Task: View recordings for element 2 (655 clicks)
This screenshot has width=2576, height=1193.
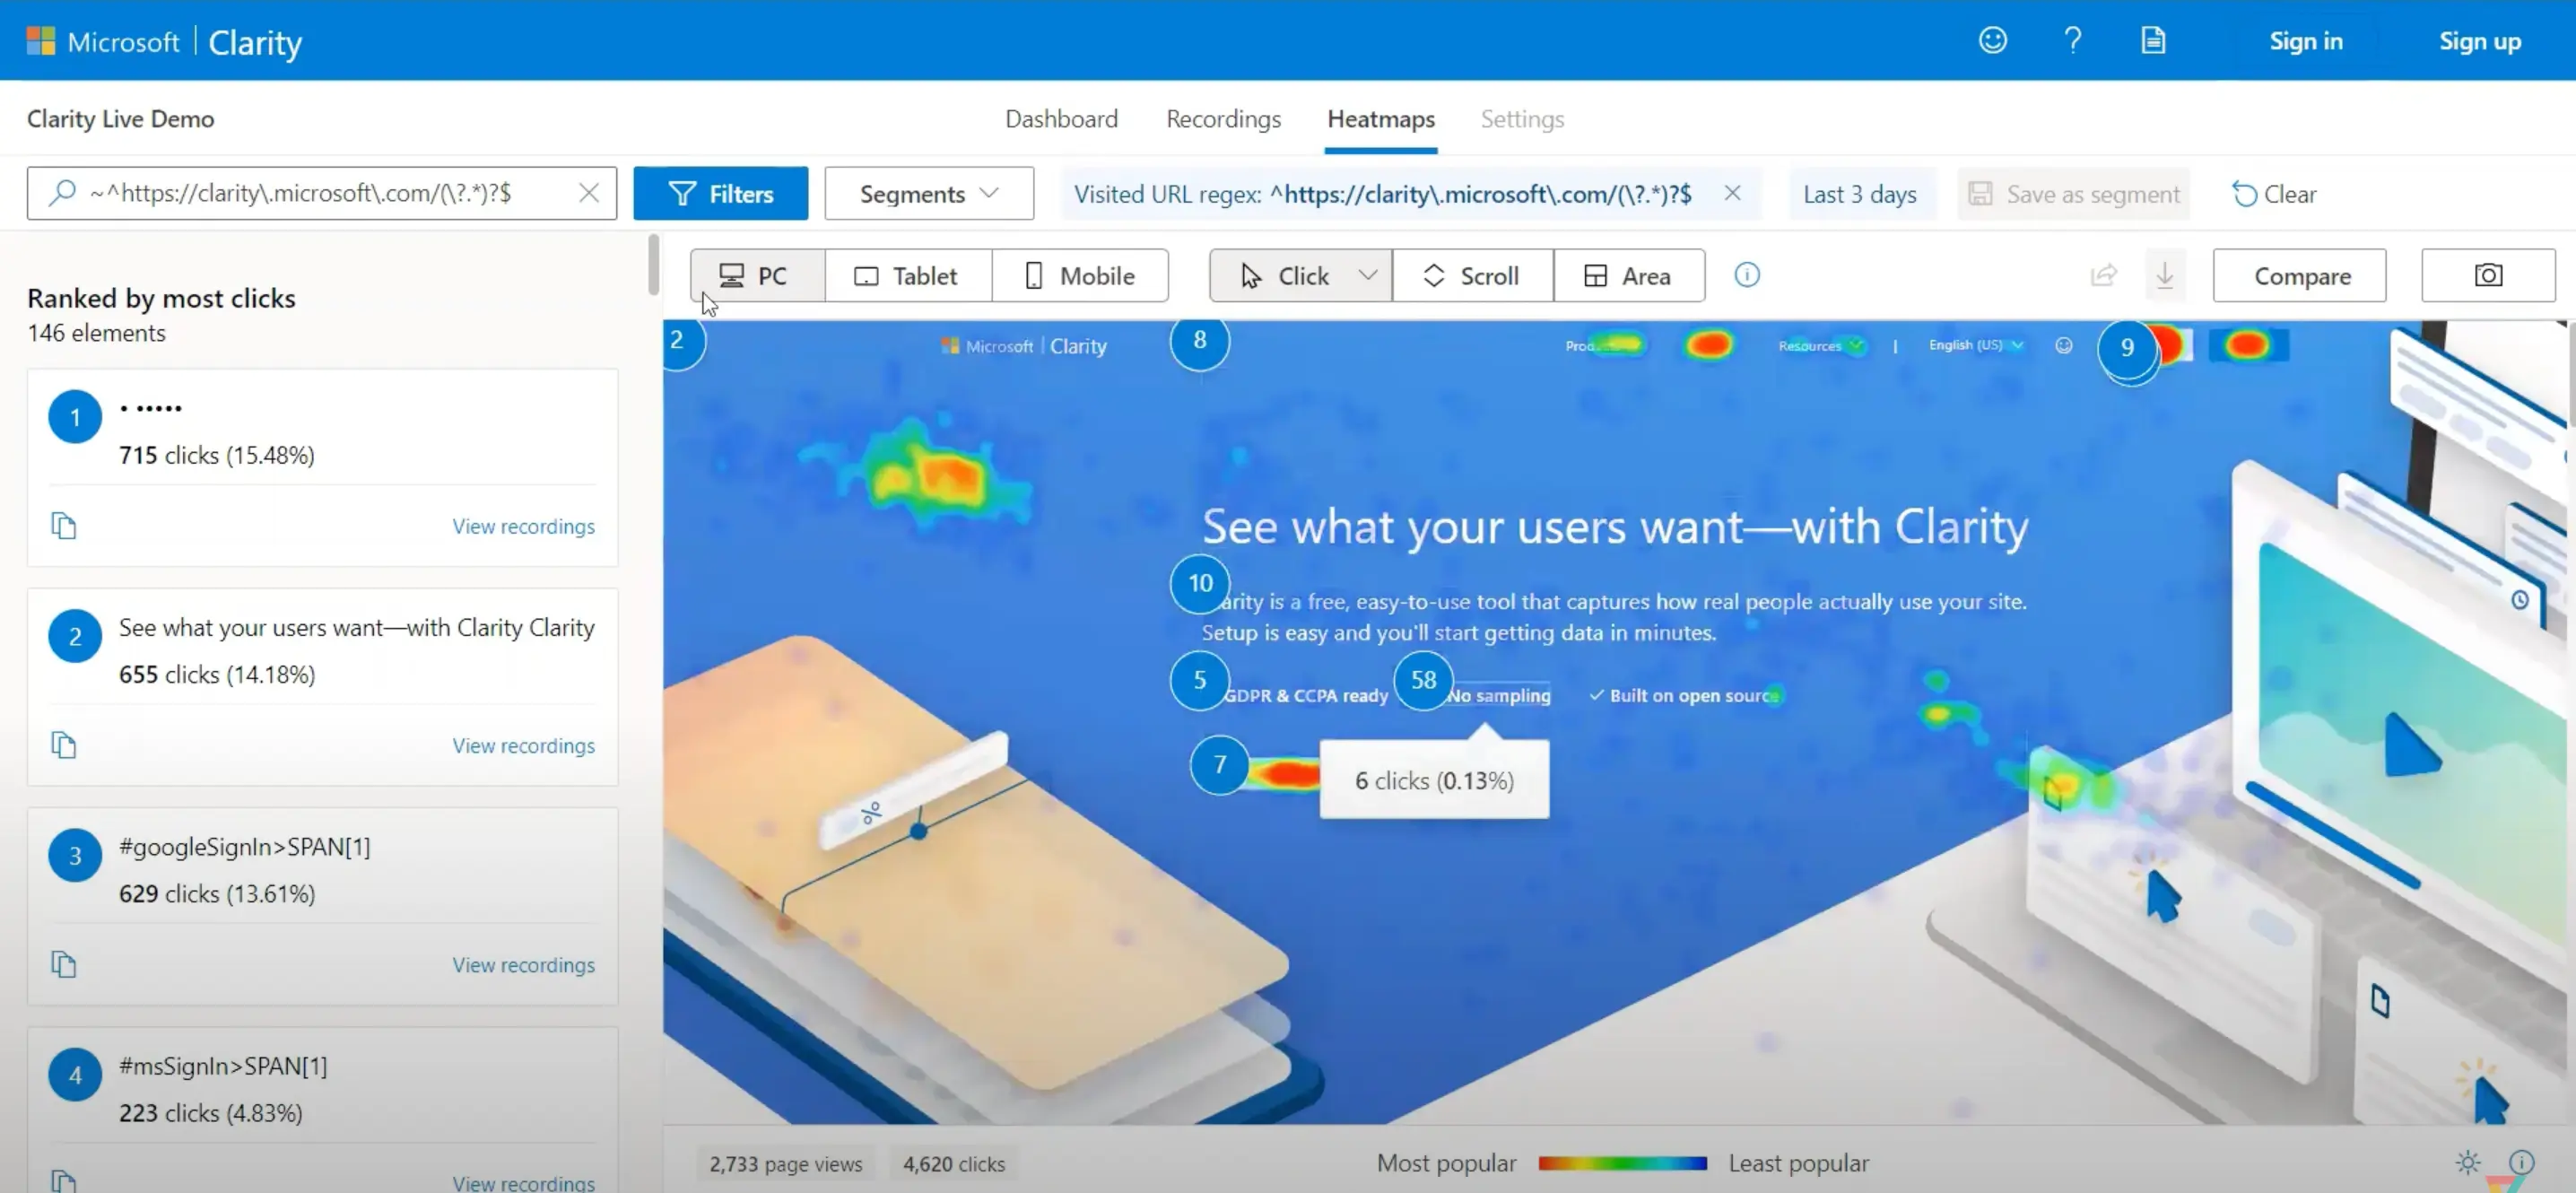Action: click(x=523, y=745)
